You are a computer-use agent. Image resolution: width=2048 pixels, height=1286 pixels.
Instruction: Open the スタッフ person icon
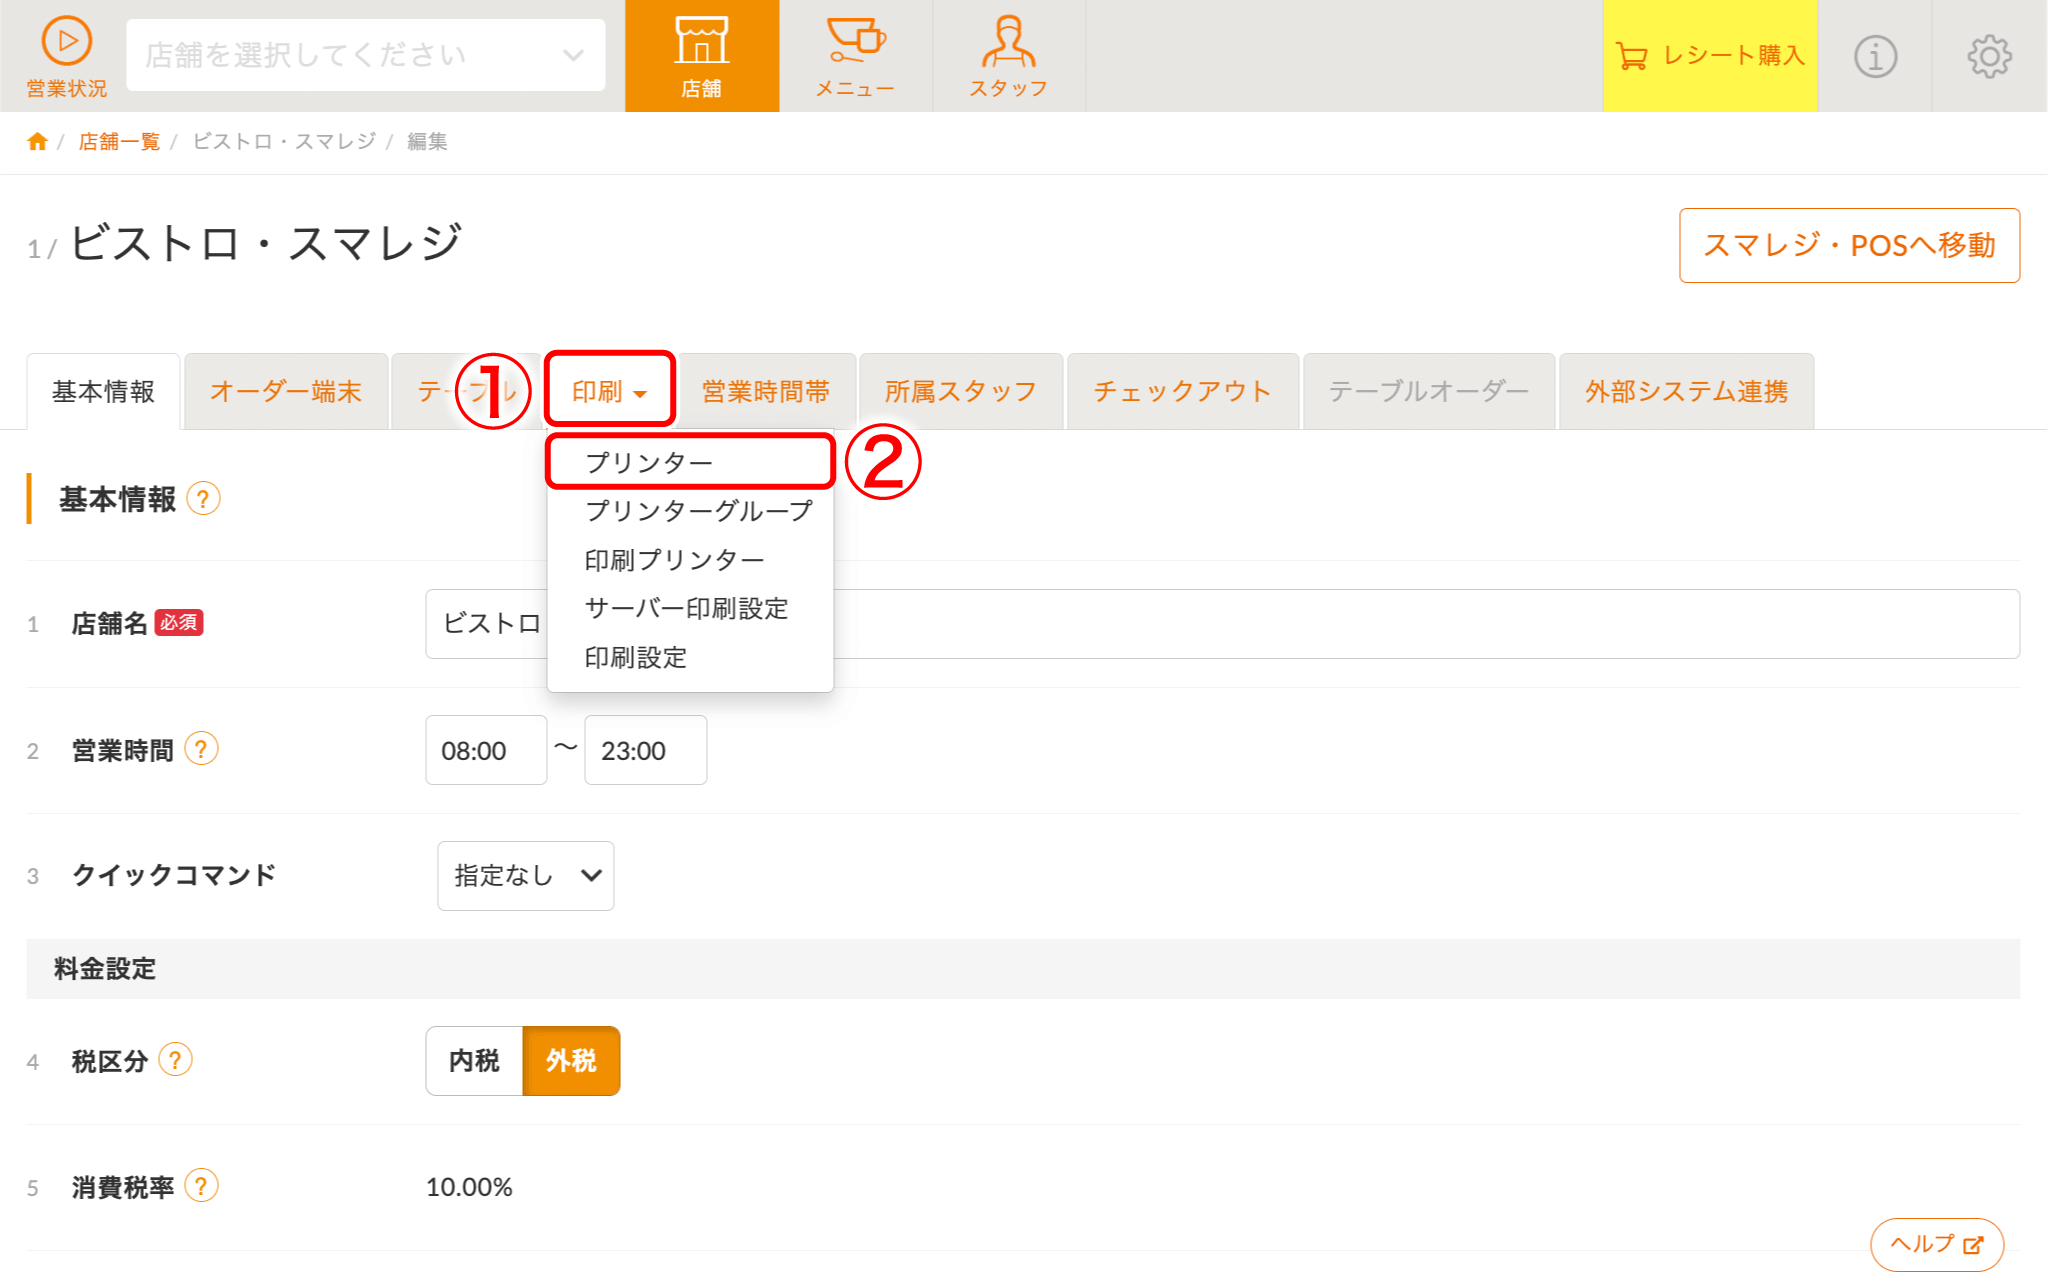pos(1008,56)
